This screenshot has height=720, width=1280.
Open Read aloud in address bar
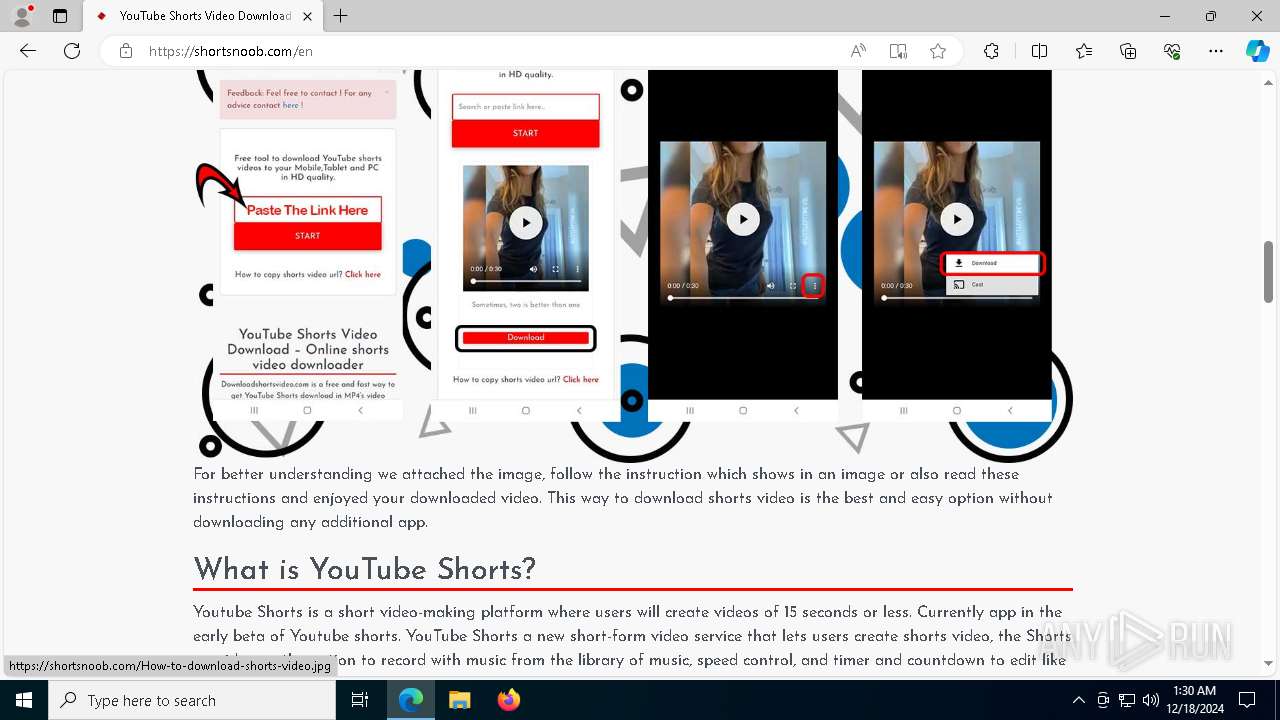858,51
